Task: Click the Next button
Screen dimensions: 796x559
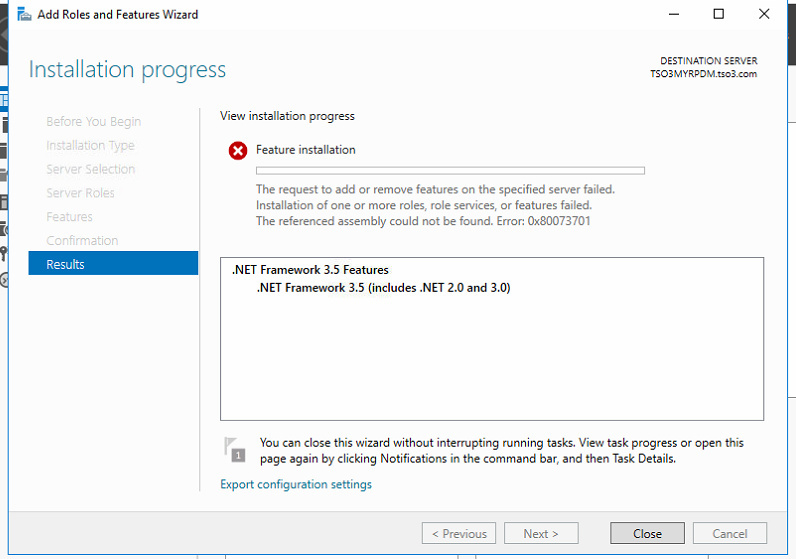Action: click(541, 533)
